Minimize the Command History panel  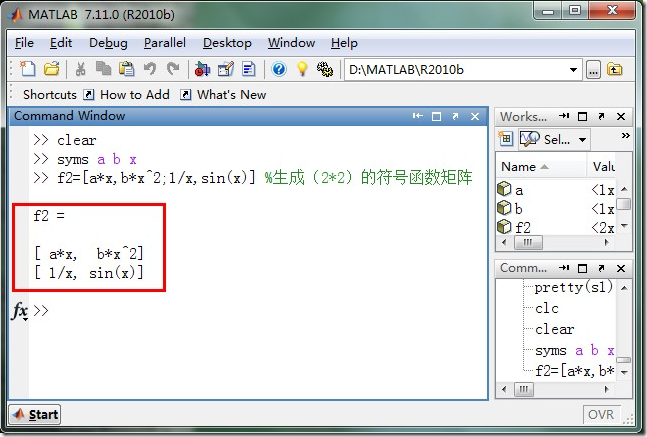(564, 268)
